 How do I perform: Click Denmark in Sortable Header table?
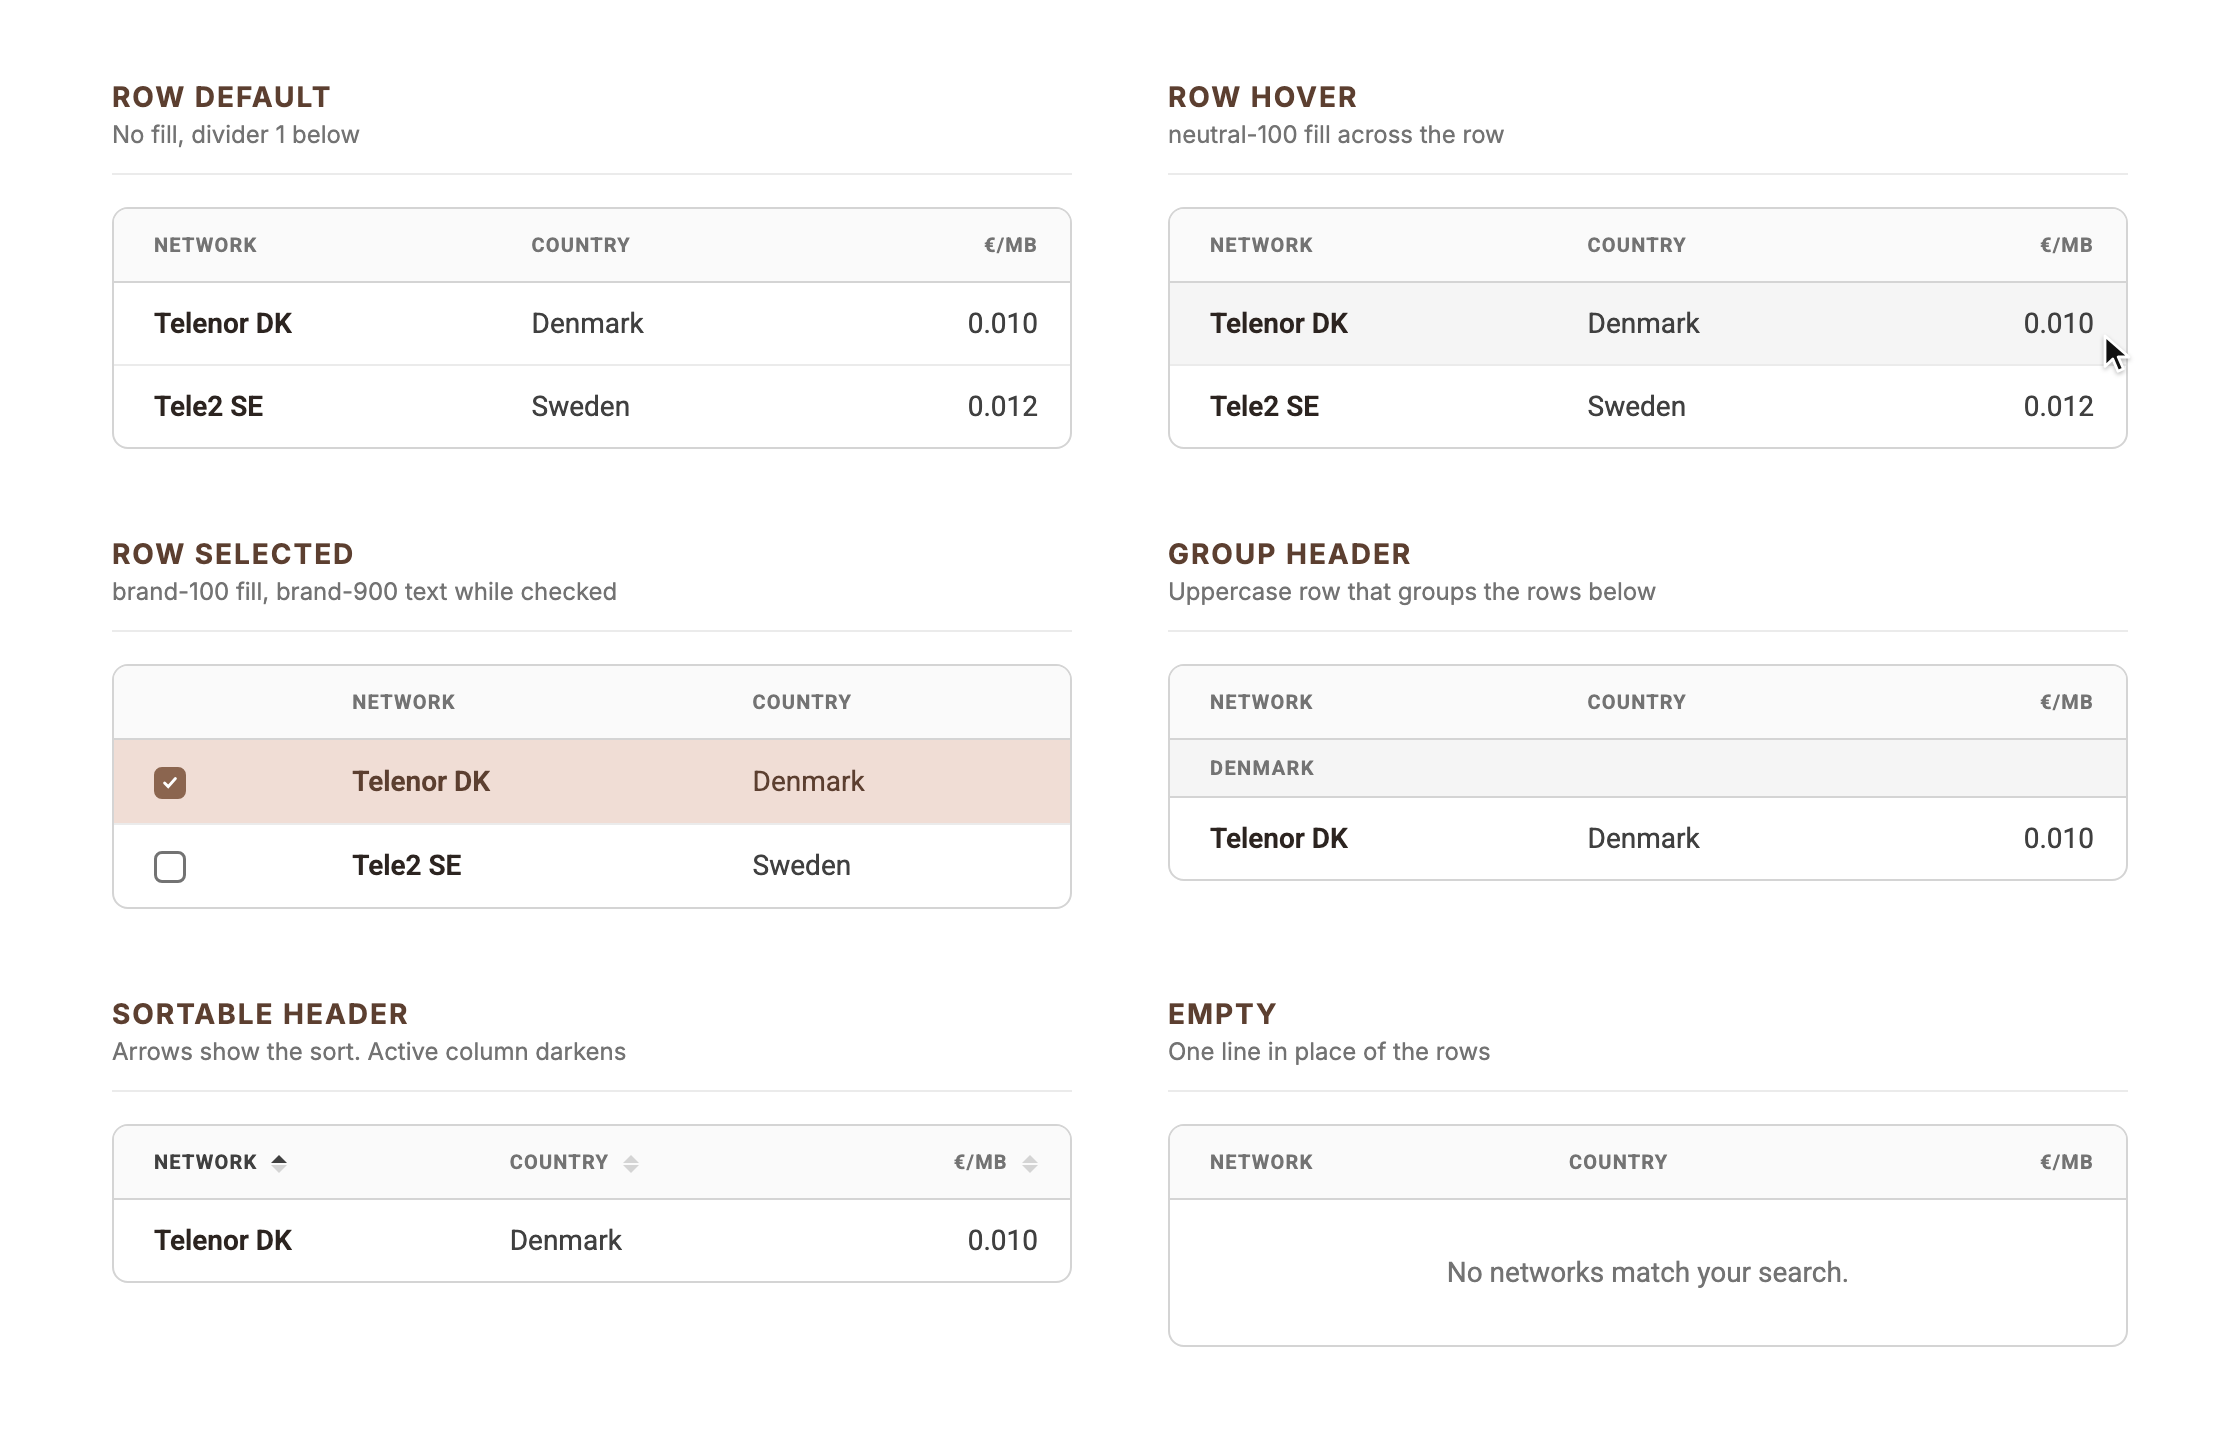point(566,1240)
